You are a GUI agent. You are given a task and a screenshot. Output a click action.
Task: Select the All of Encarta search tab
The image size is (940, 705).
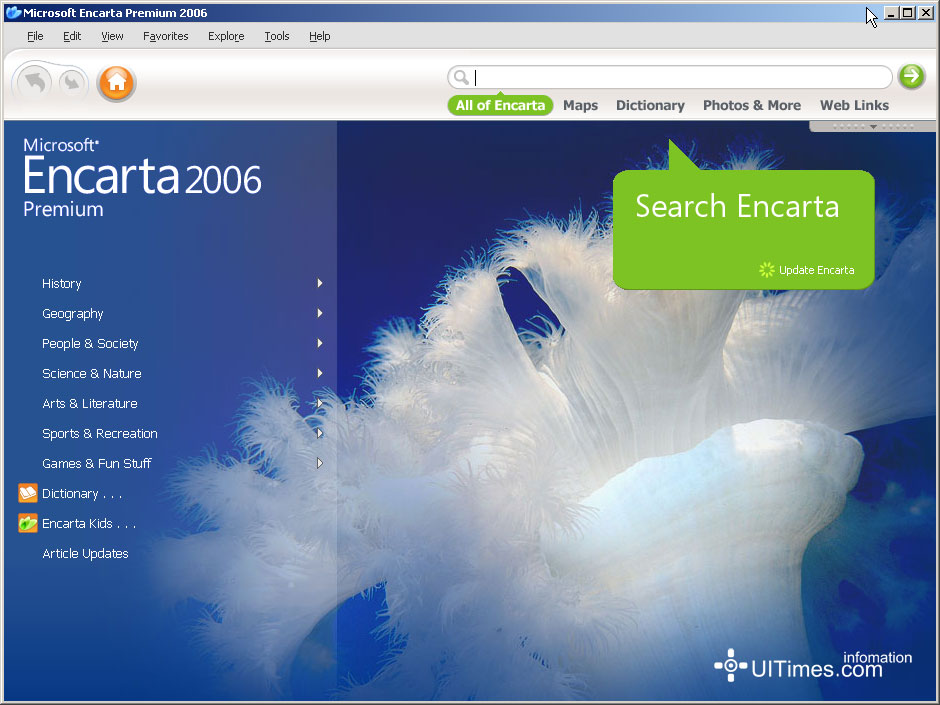click(500, 106)
